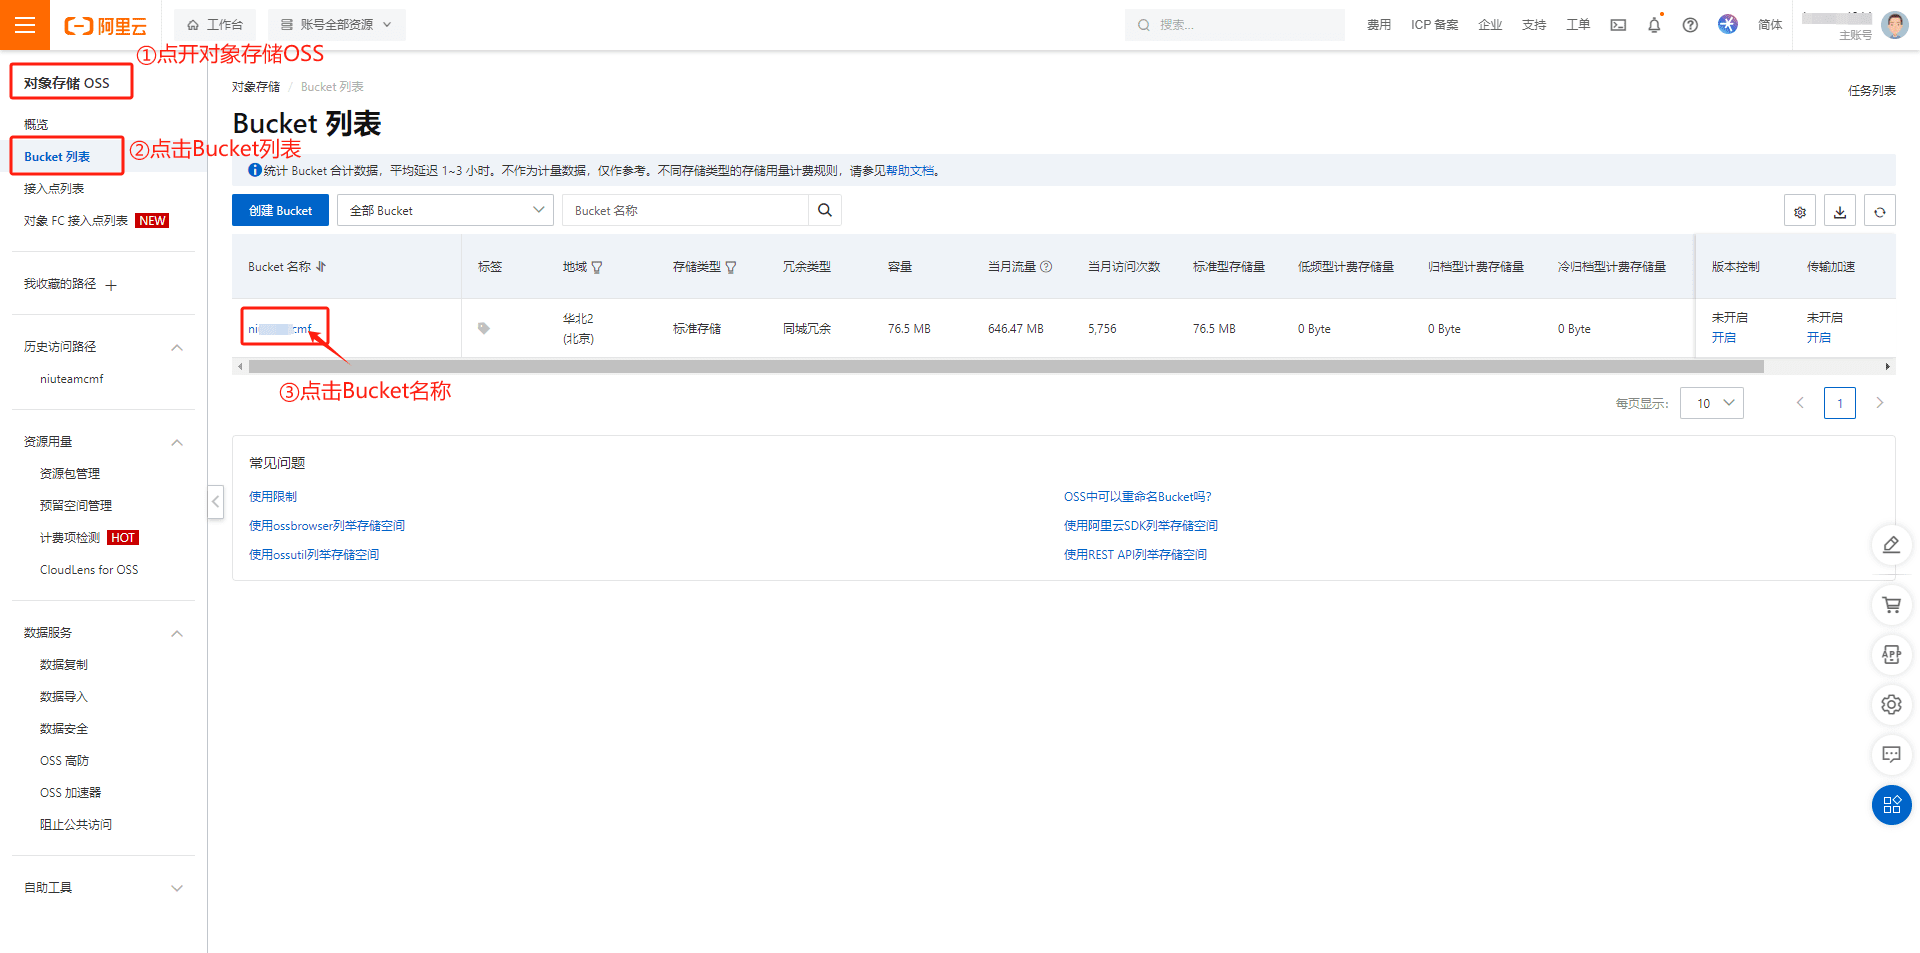Click the refresh icon above table

(x=1880, y=211)
